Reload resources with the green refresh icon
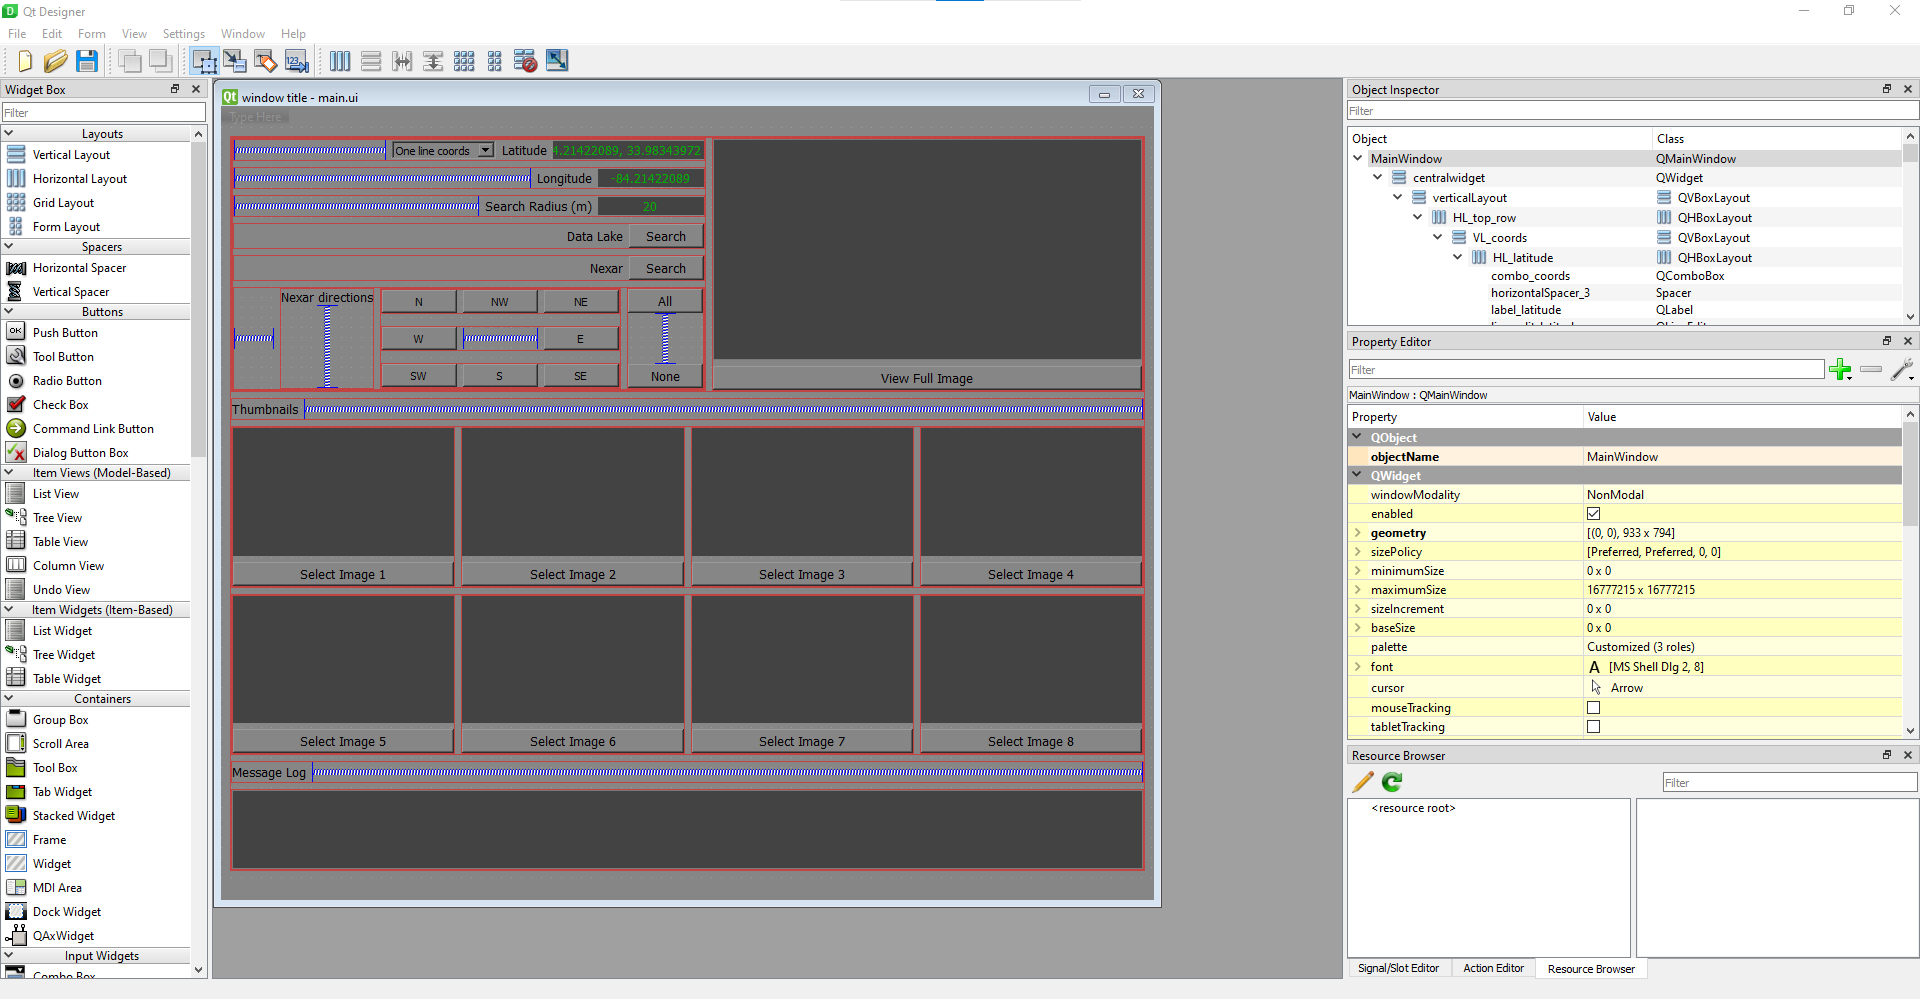 pyautogui.click(x=1392, y=782)
